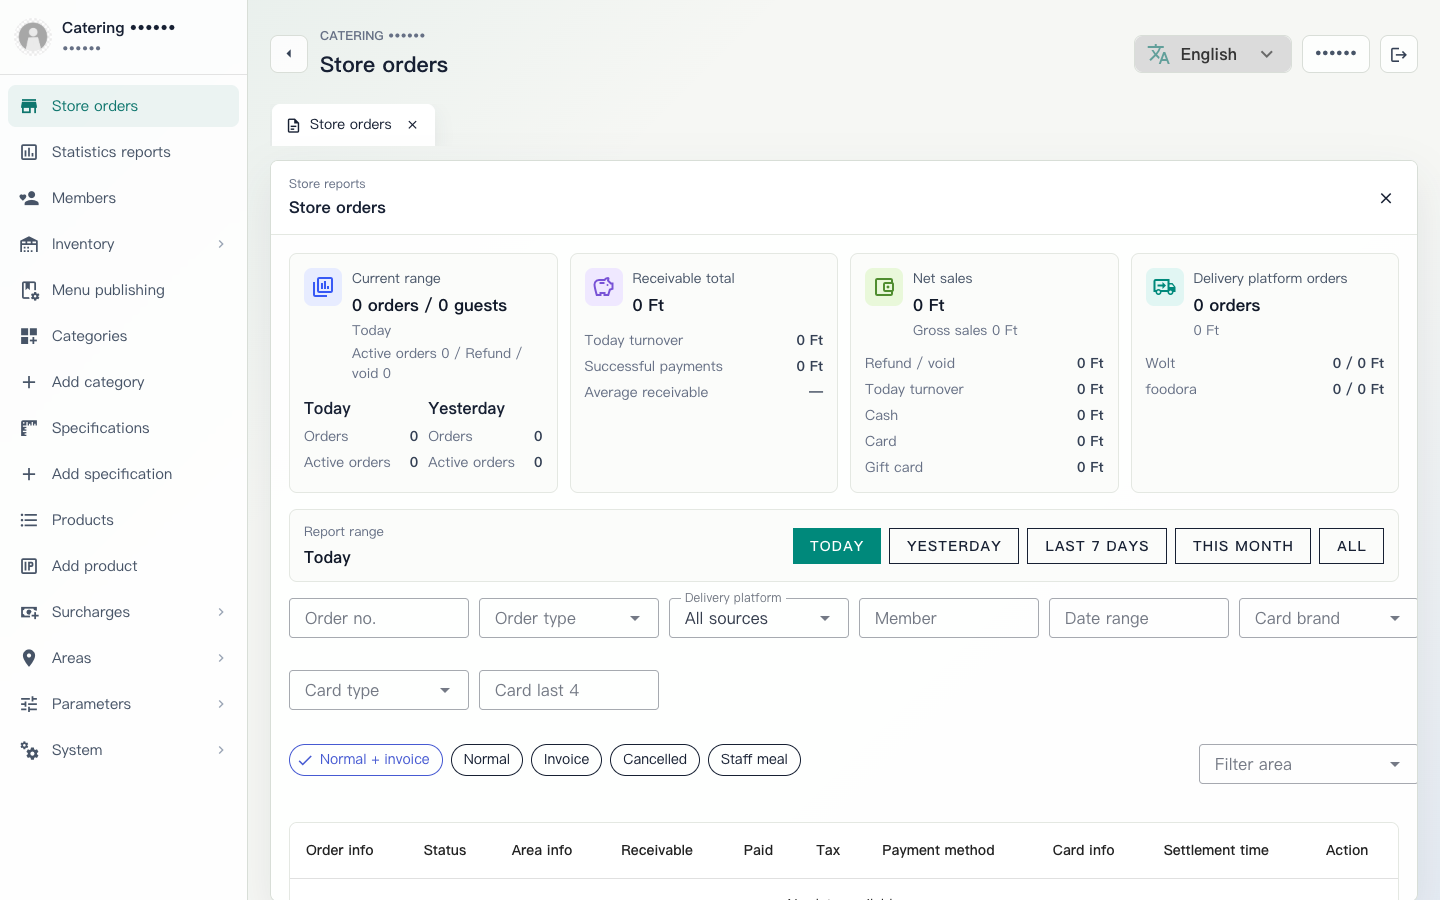Click the logout icon button in header
Viewport: 1440px width, 924px height.
[1399, 54]
